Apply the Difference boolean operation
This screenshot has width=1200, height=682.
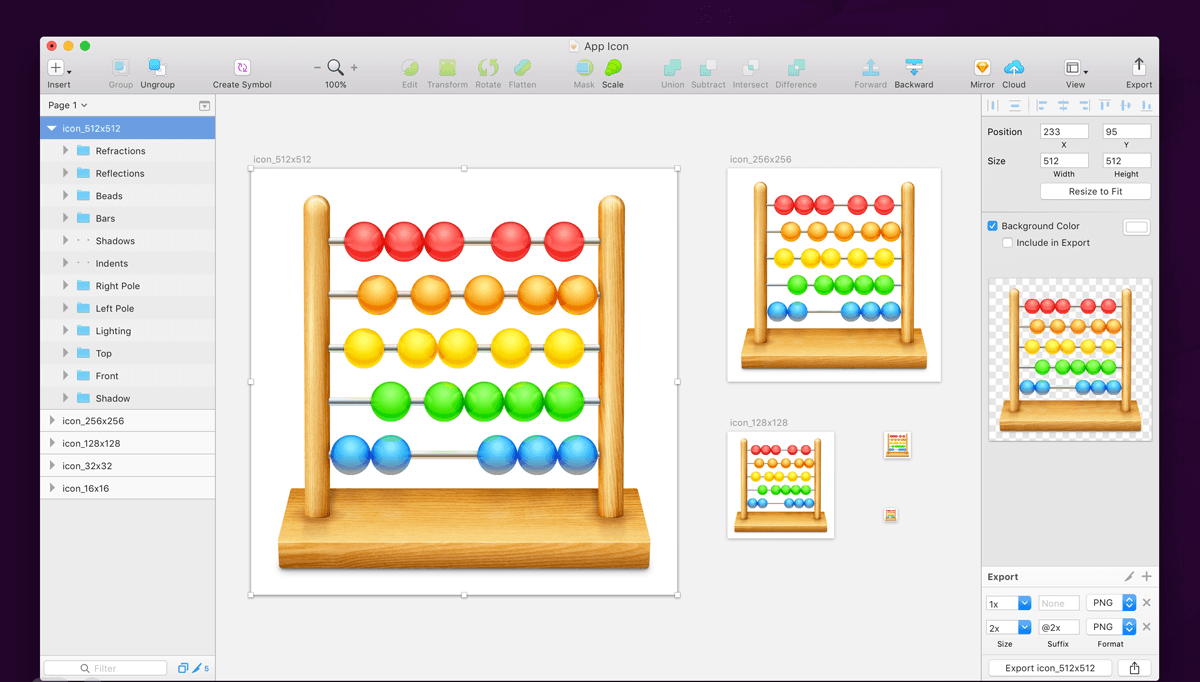pos(796,67)
